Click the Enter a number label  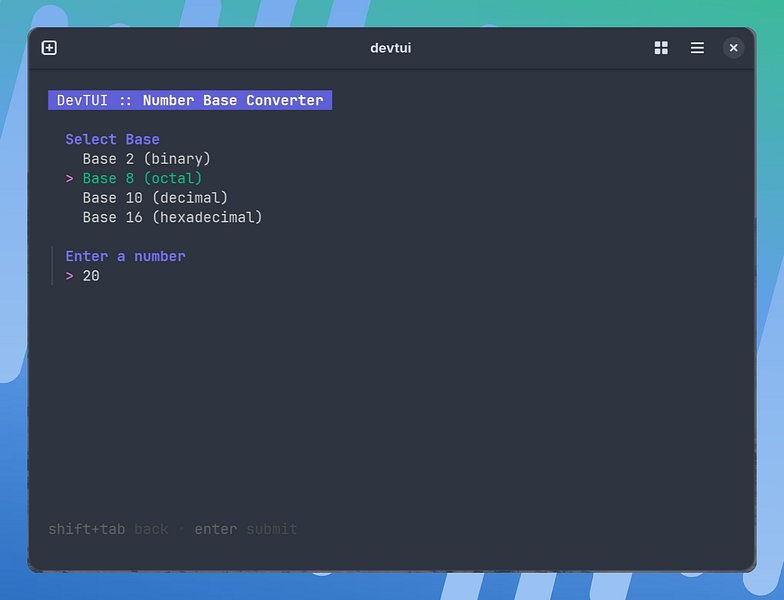[x=126, y=256]
